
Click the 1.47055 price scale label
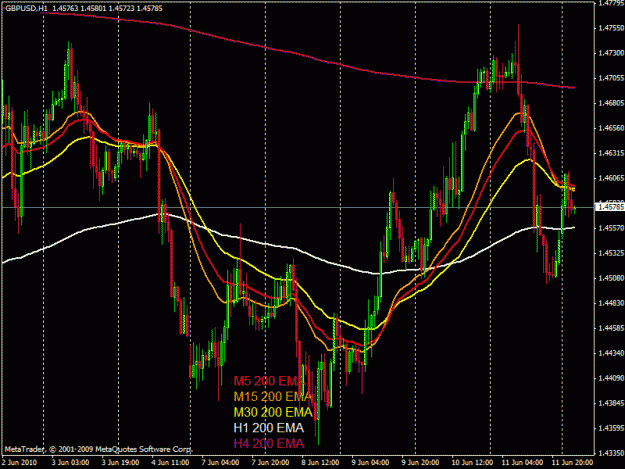coord(611,78)
